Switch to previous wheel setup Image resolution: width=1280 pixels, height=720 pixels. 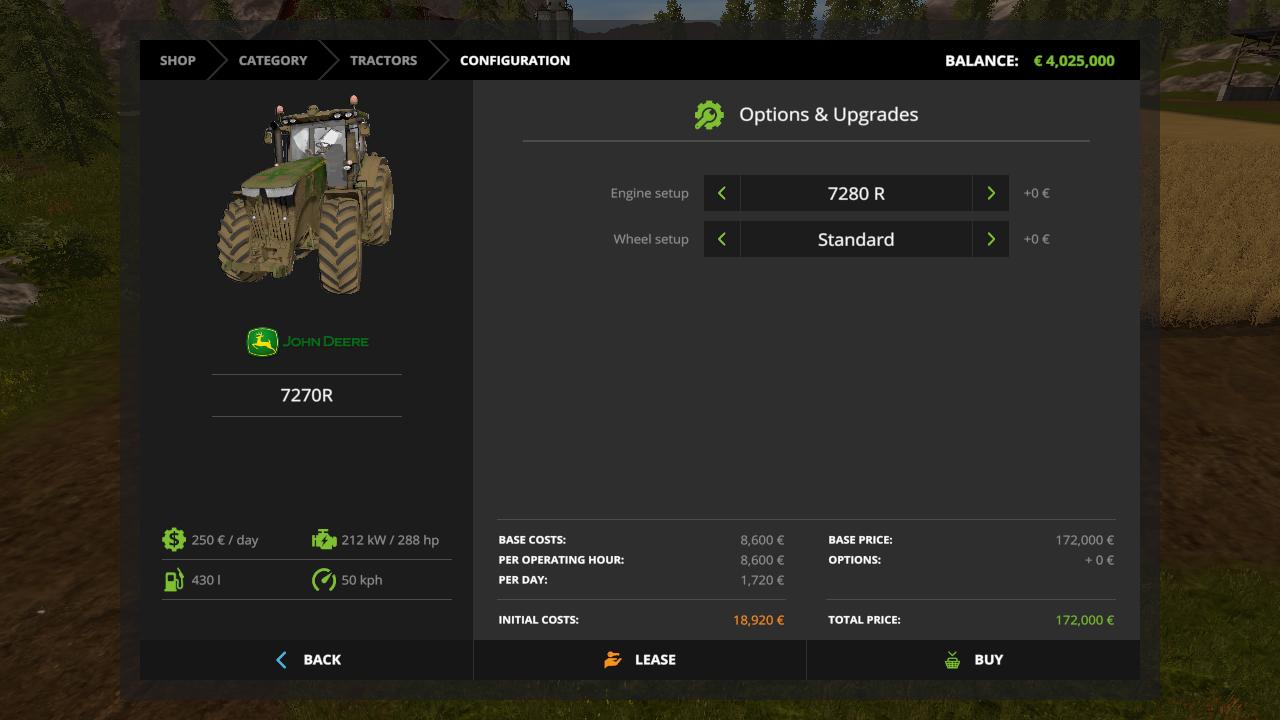tap(722, 239)
